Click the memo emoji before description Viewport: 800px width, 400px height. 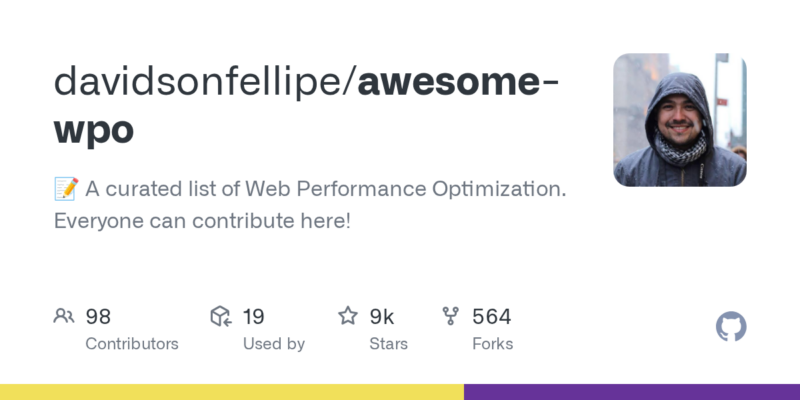click(x=65, y=190)
